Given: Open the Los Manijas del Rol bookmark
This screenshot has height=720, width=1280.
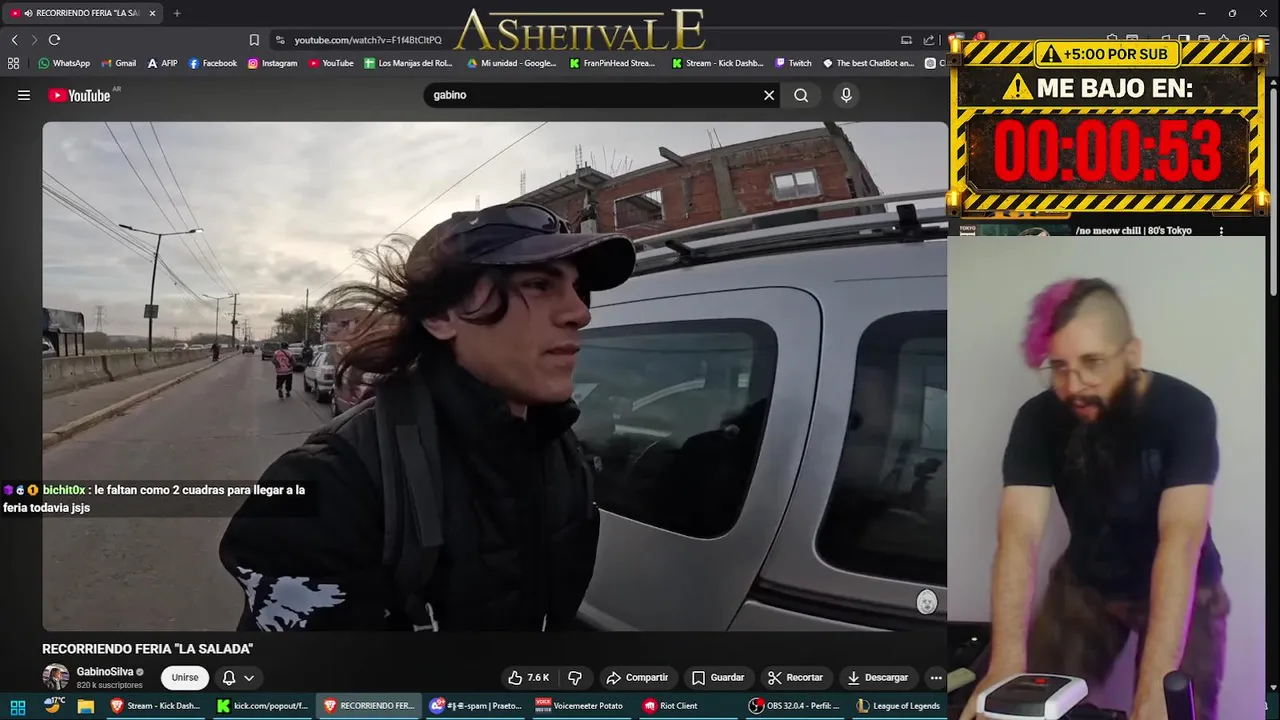Looking at the screenshot, I should (x=408, y=63).
